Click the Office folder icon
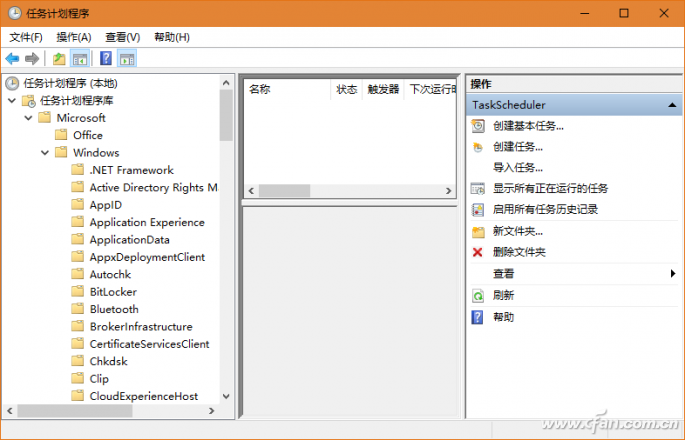 click(x=61, y=135)
